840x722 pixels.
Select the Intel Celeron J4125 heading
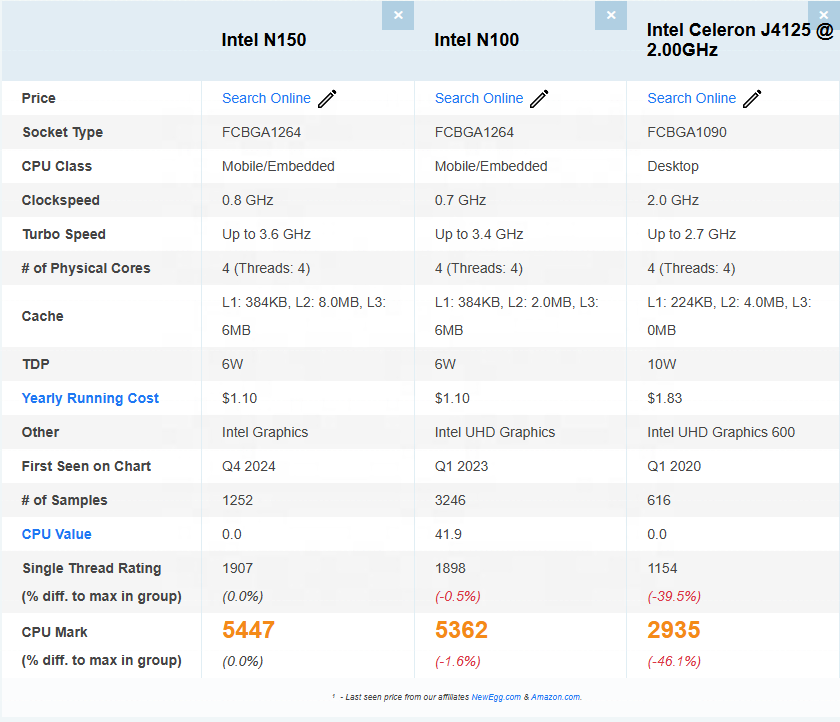point(740,40)
